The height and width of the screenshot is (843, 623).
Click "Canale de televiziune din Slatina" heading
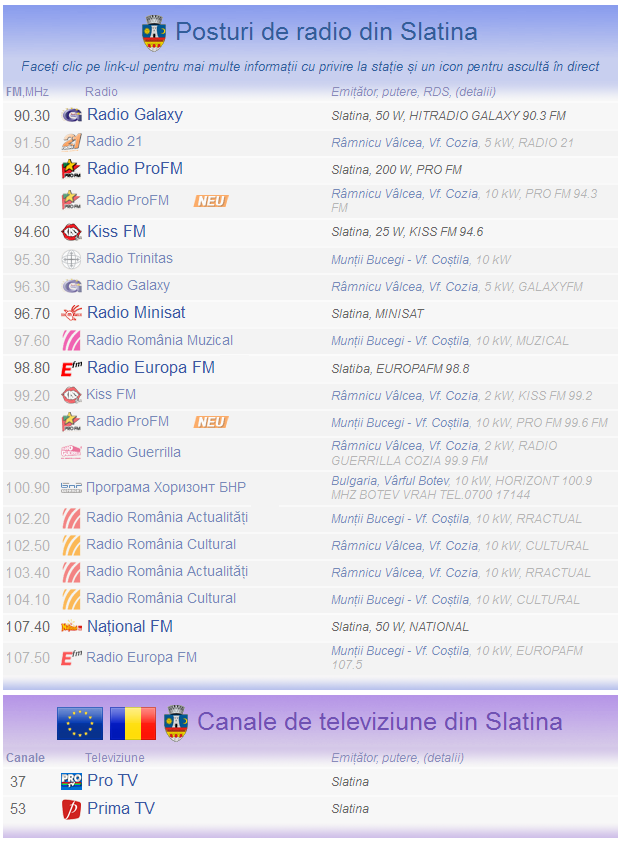[379, 721]
